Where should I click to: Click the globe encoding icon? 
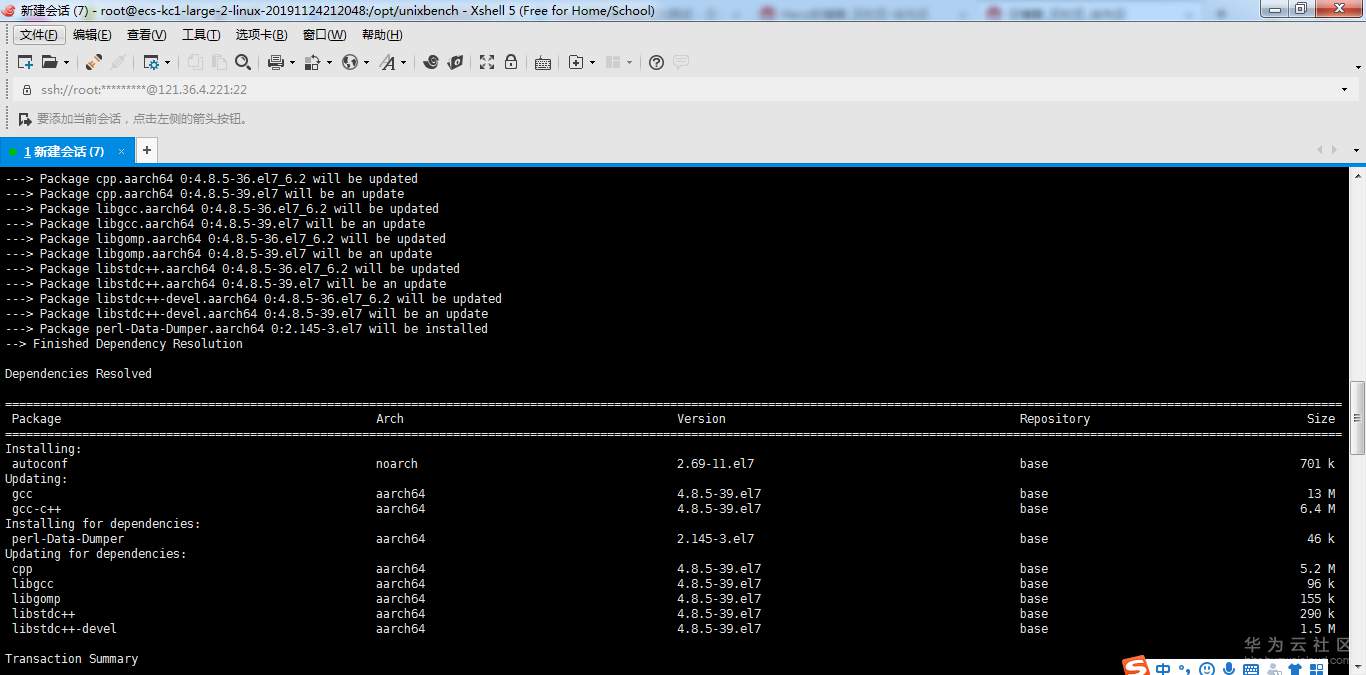[x=350, y=62]
